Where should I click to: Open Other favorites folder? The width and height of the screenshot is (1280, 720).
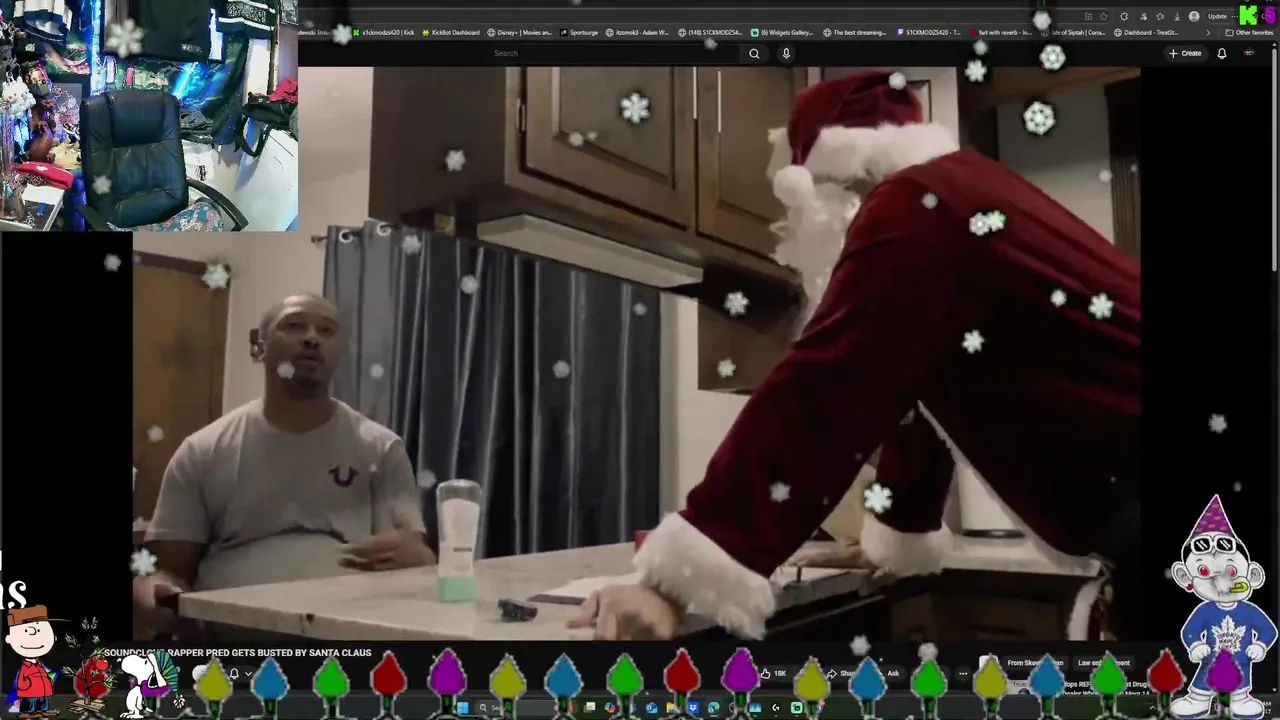(1250, 33)
